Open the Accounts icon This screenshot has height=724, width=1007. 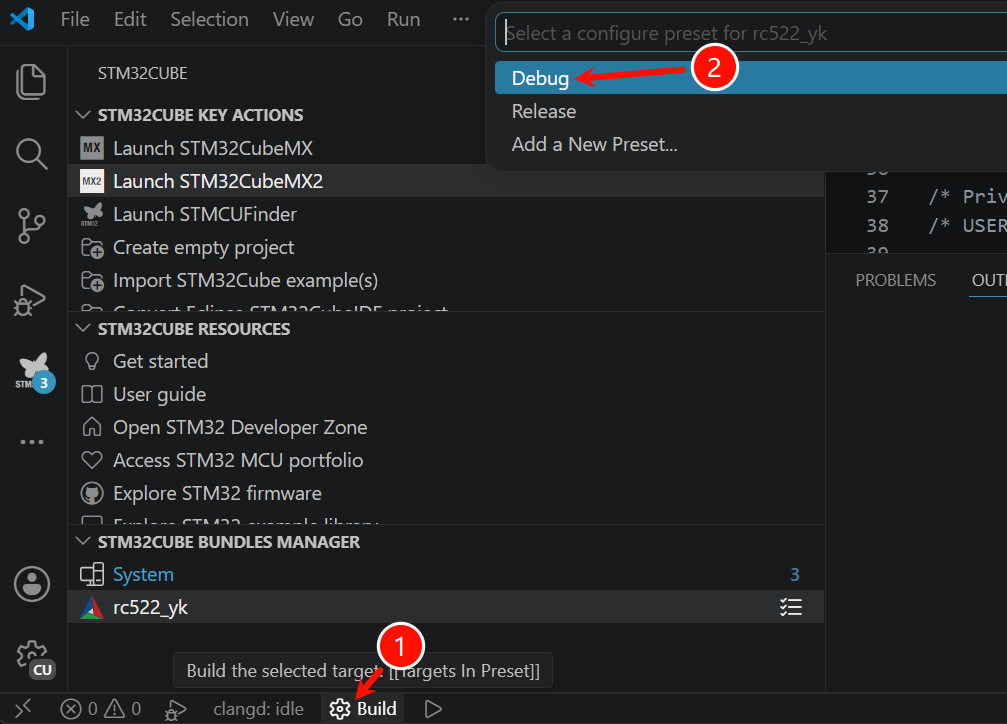pyautogui.click(x=31, y=584)
